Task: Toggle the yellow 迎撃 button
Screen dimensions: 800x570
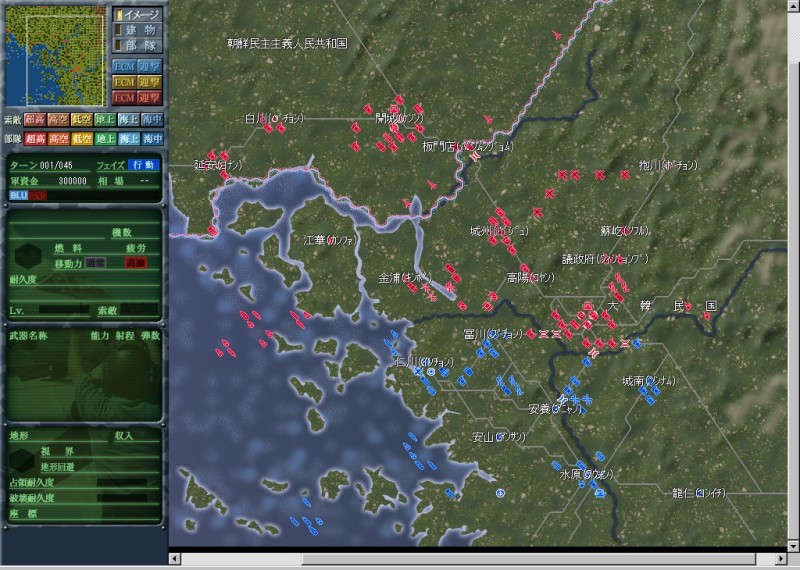Action: click(x=149, y=82)
